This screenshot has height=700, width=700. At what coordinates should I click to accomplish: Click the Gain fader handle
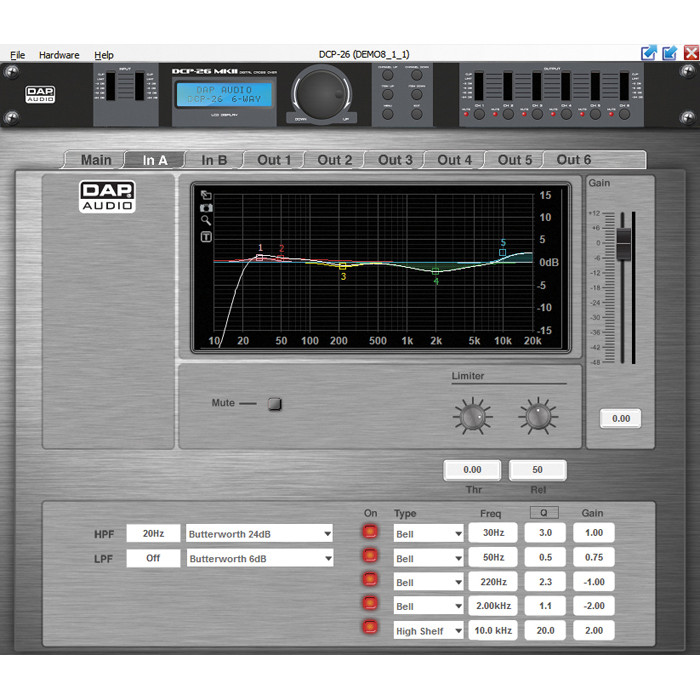click(624, 240)
